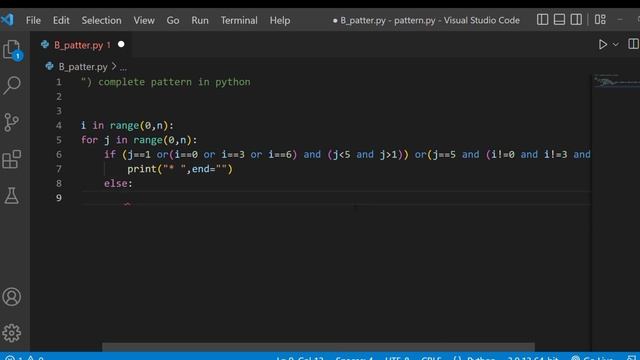This screenshot has width=640, height=360.
Task: Click the print("* ",end="") statement
Action: tap(180, 169)
